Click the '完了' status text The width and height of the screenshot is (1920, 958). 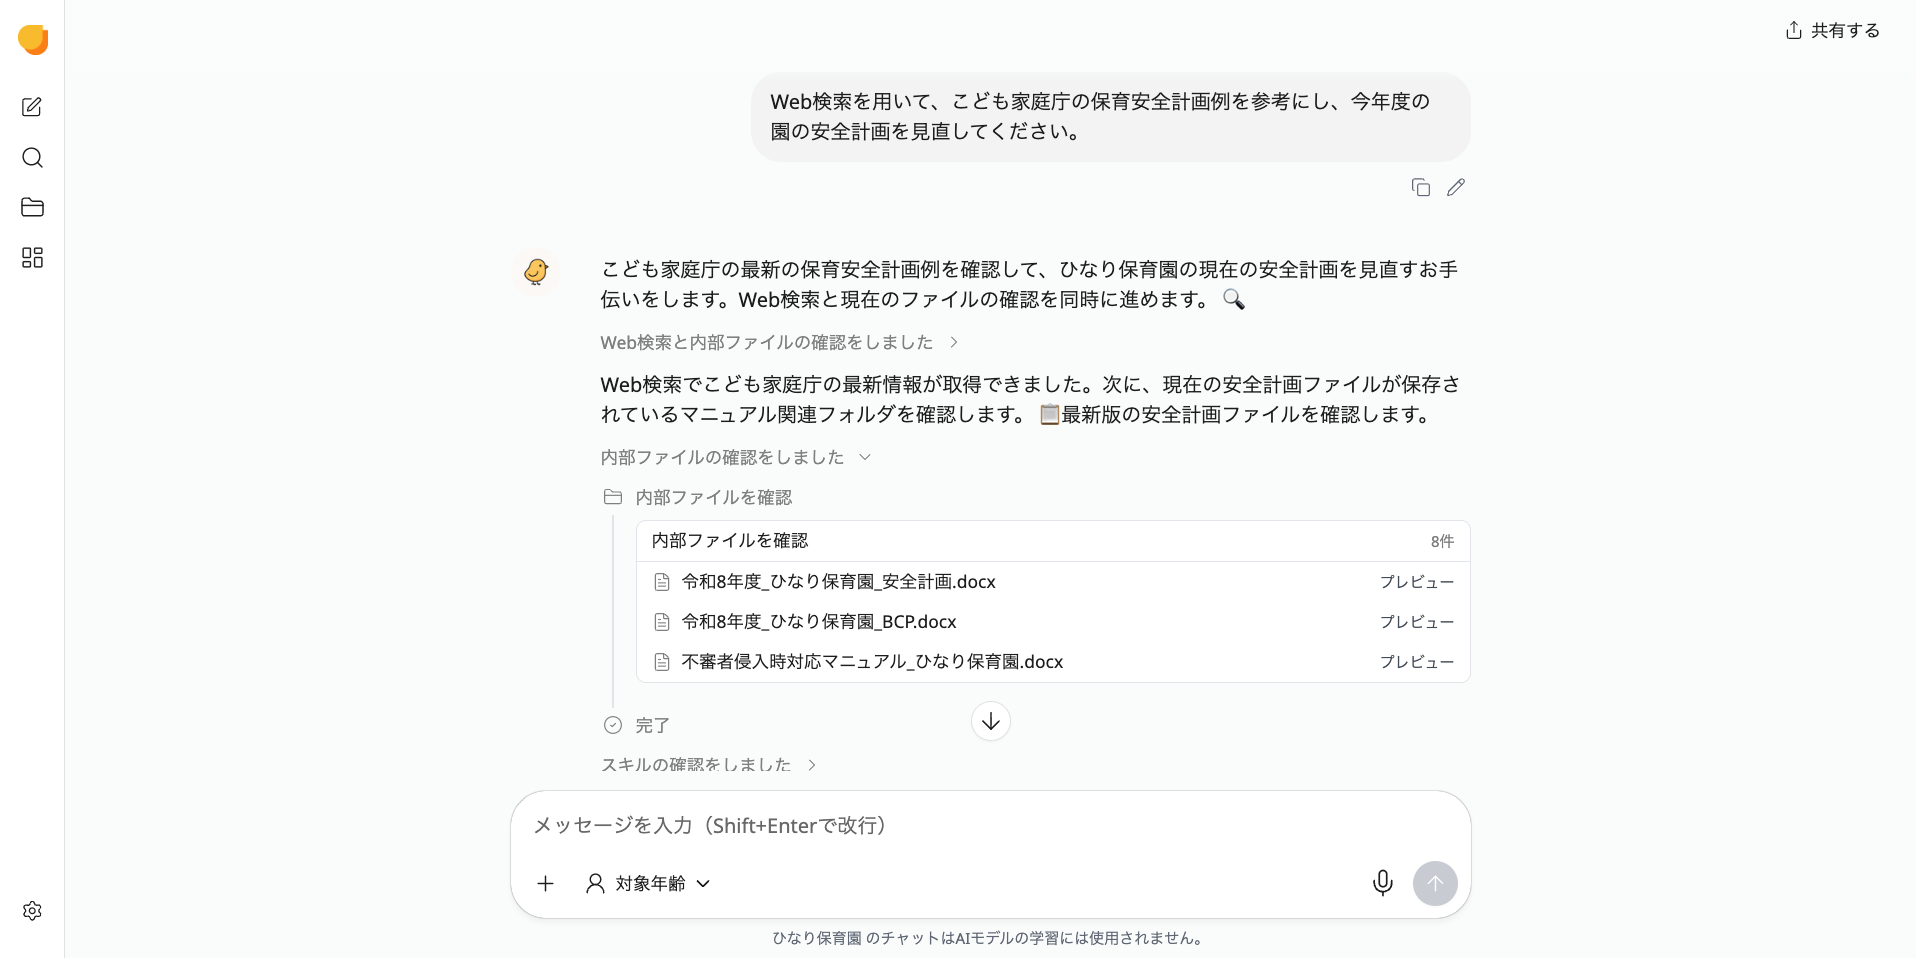coord(653,725)
